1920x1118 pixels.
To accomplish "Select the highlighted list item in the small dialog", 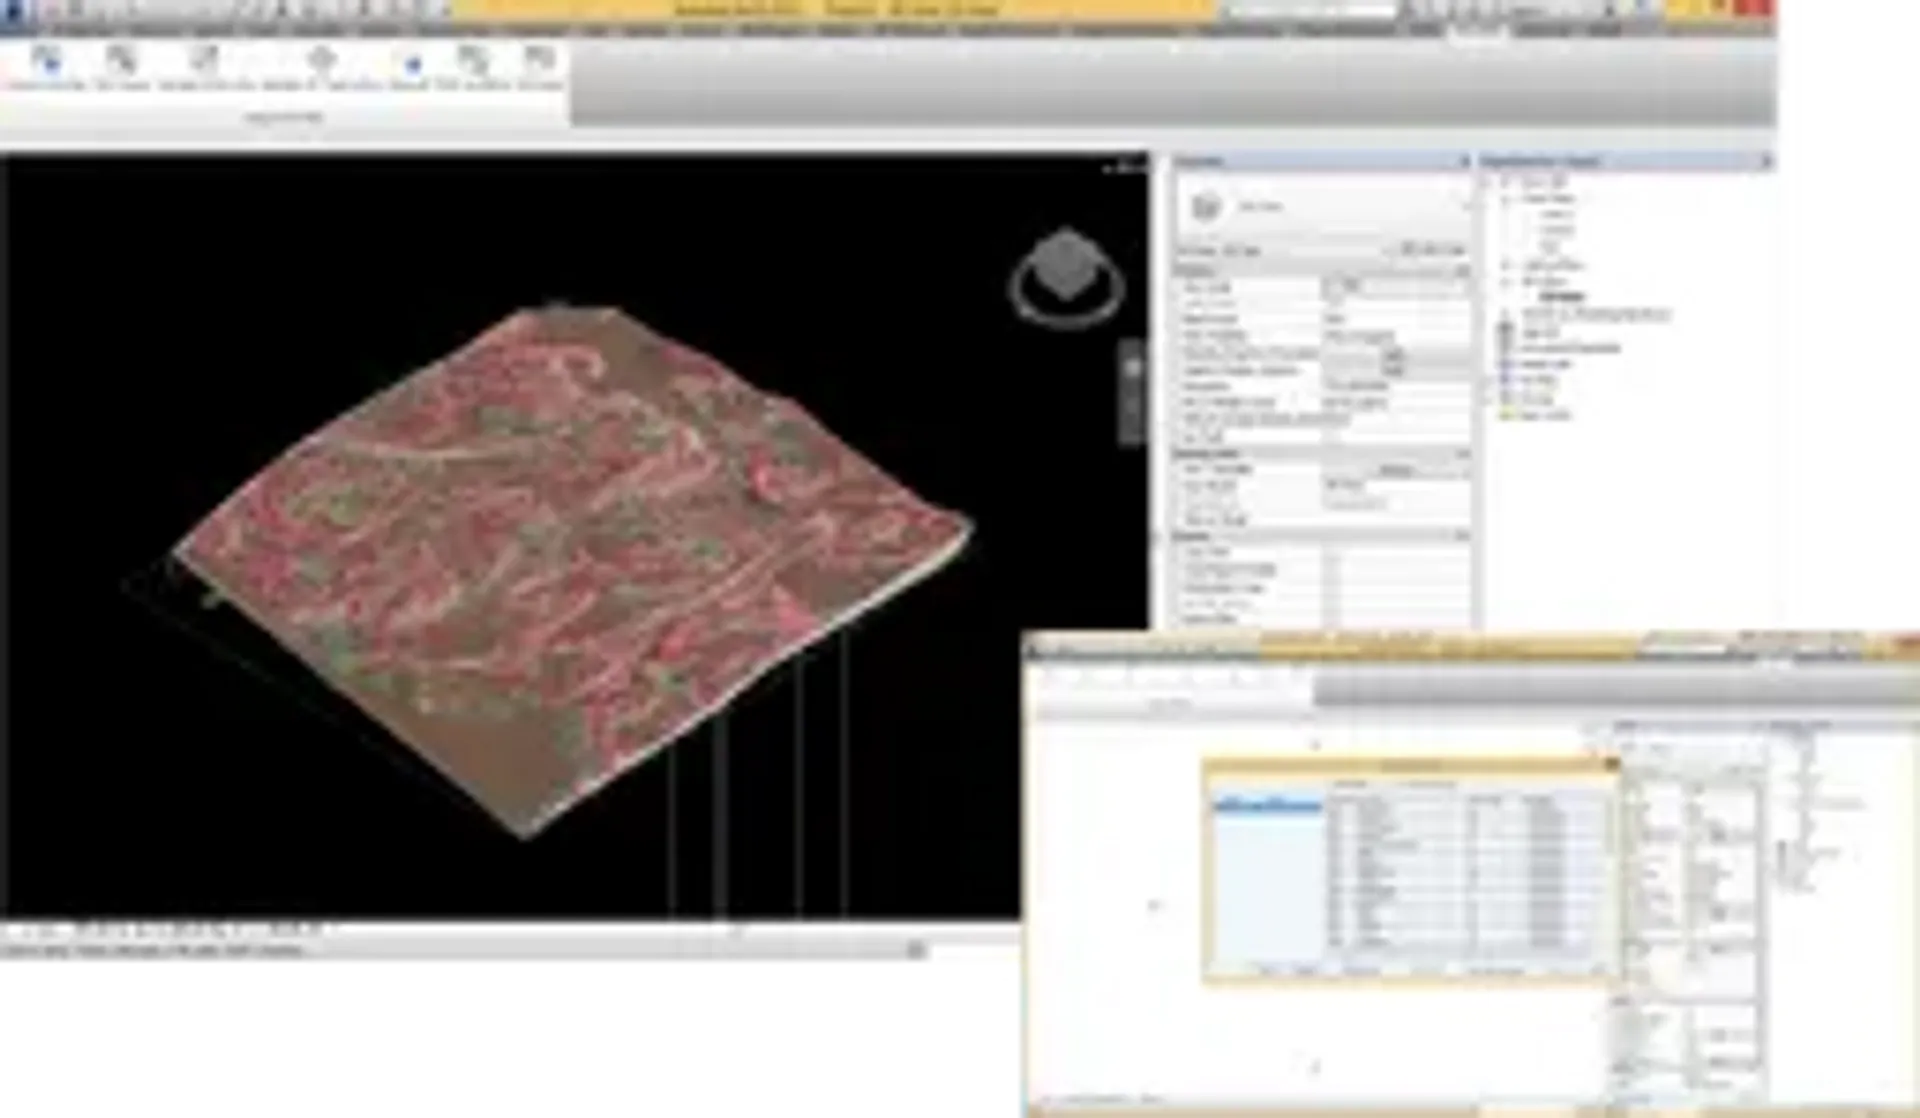I will click(x=1267, y=805).
